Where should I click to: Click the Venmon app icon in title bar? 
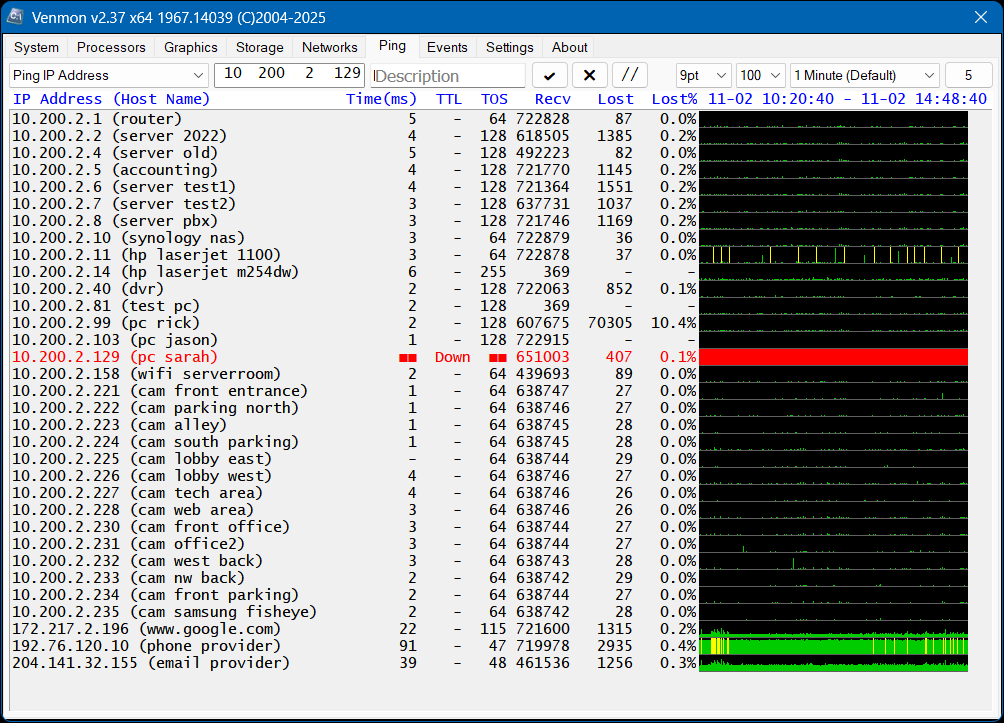point(16,17)
